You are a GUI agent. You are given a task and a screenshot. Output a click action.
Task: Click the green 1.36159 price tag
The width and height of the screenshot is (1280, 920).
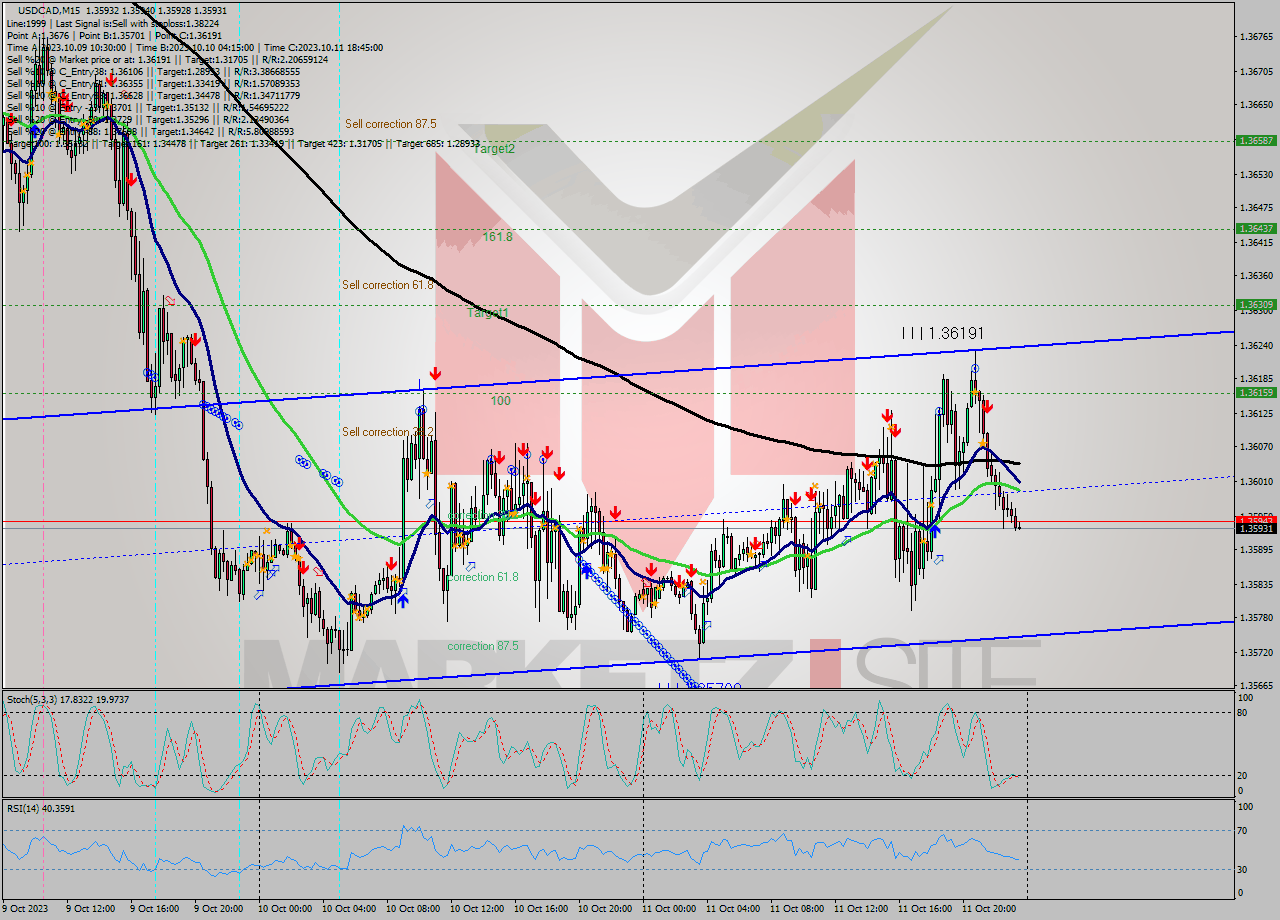tap(1255, 393)
